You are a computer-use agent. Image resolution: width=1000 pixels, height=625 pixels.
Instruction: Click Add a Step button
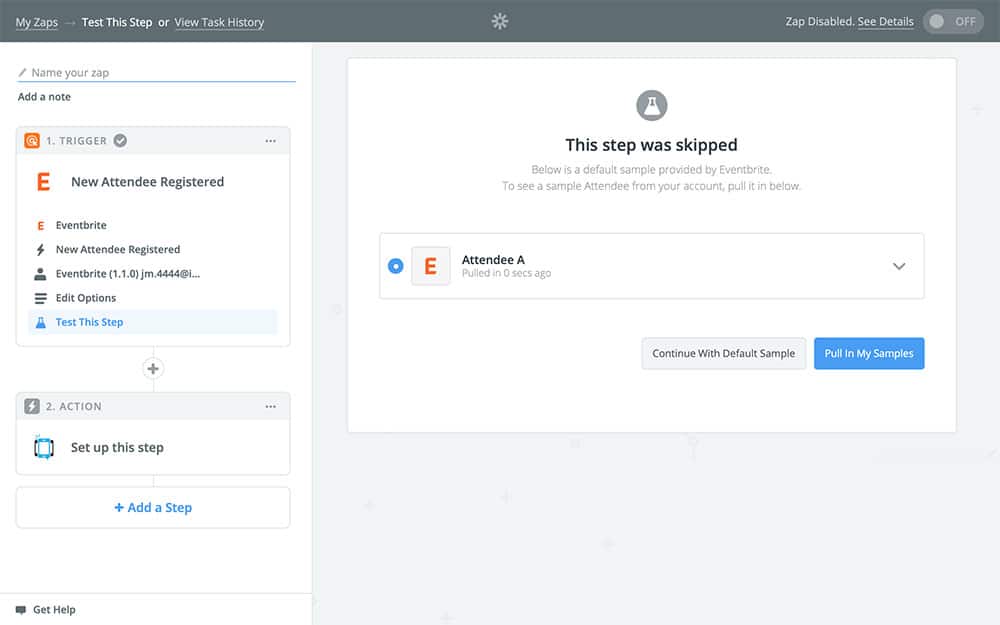(x=153, y=507)
